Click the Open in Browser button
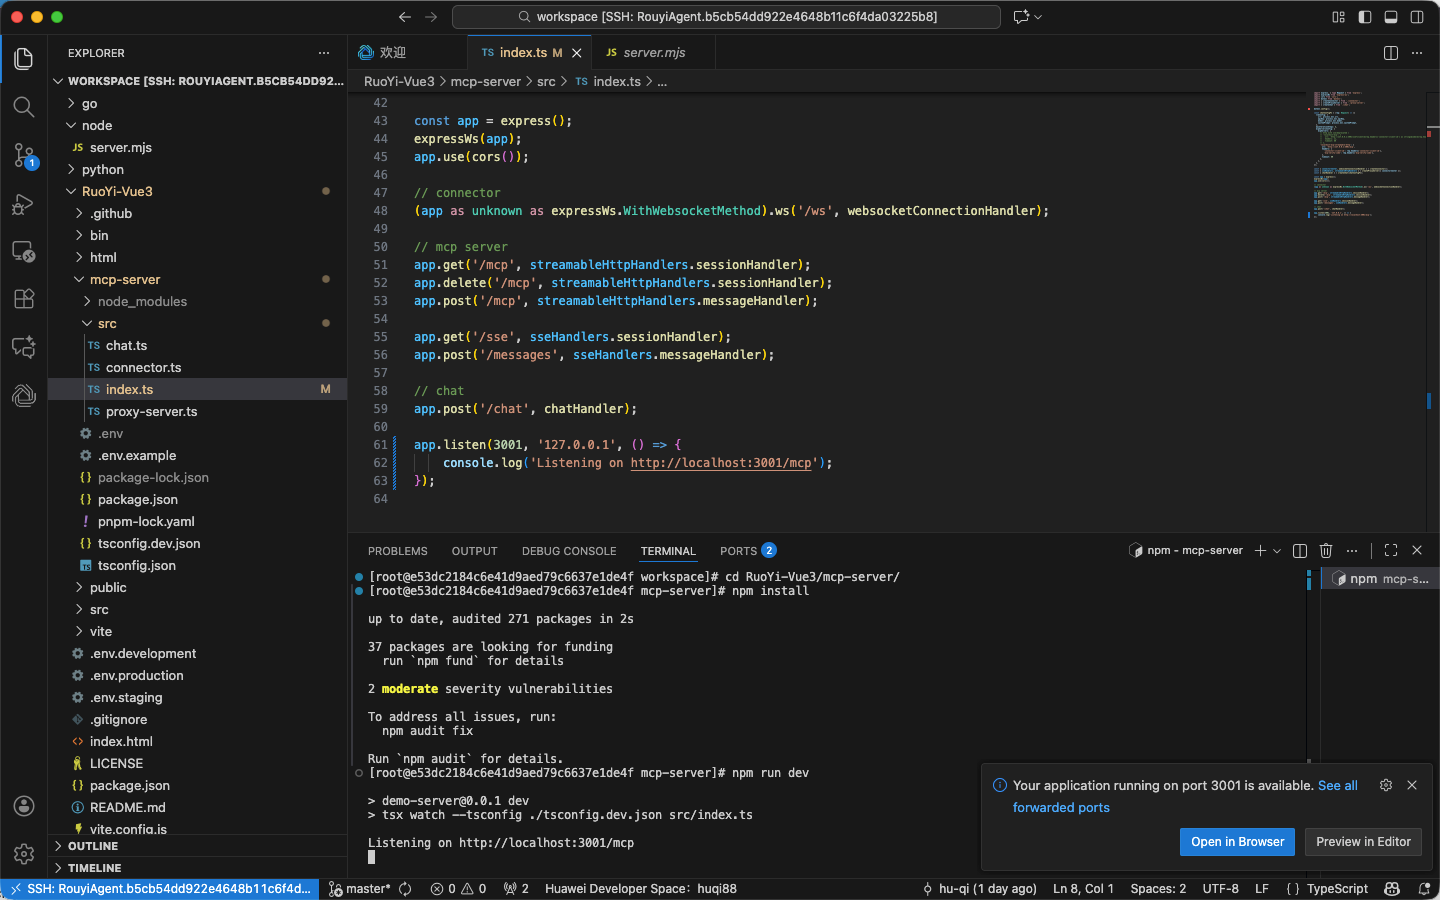The image size is (1440, 900). click(x=1237, y=842)
